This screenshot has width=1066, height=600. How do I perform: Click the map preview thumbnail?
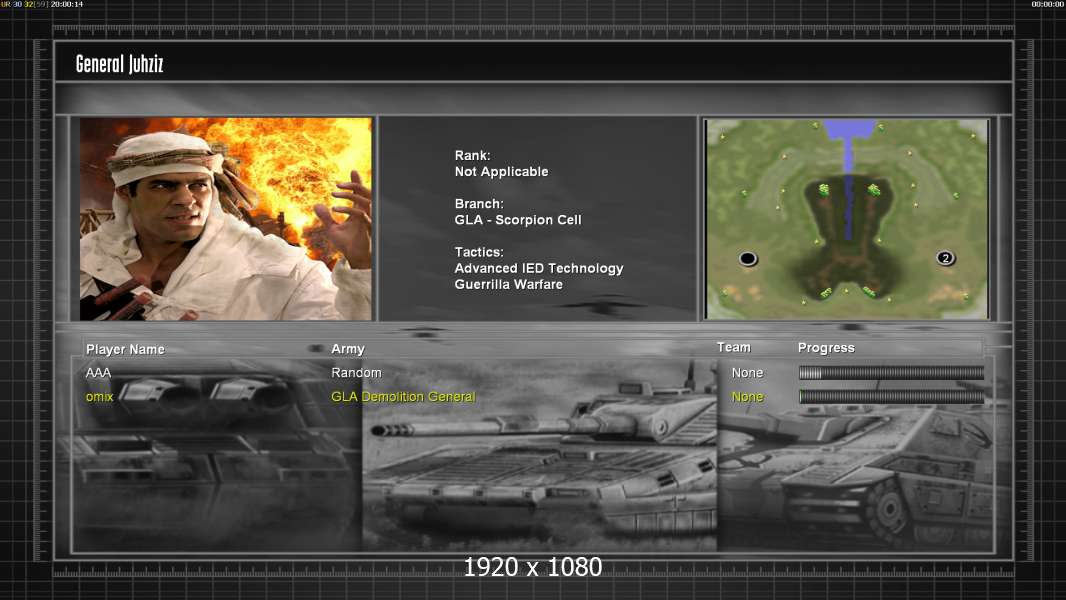847,219
